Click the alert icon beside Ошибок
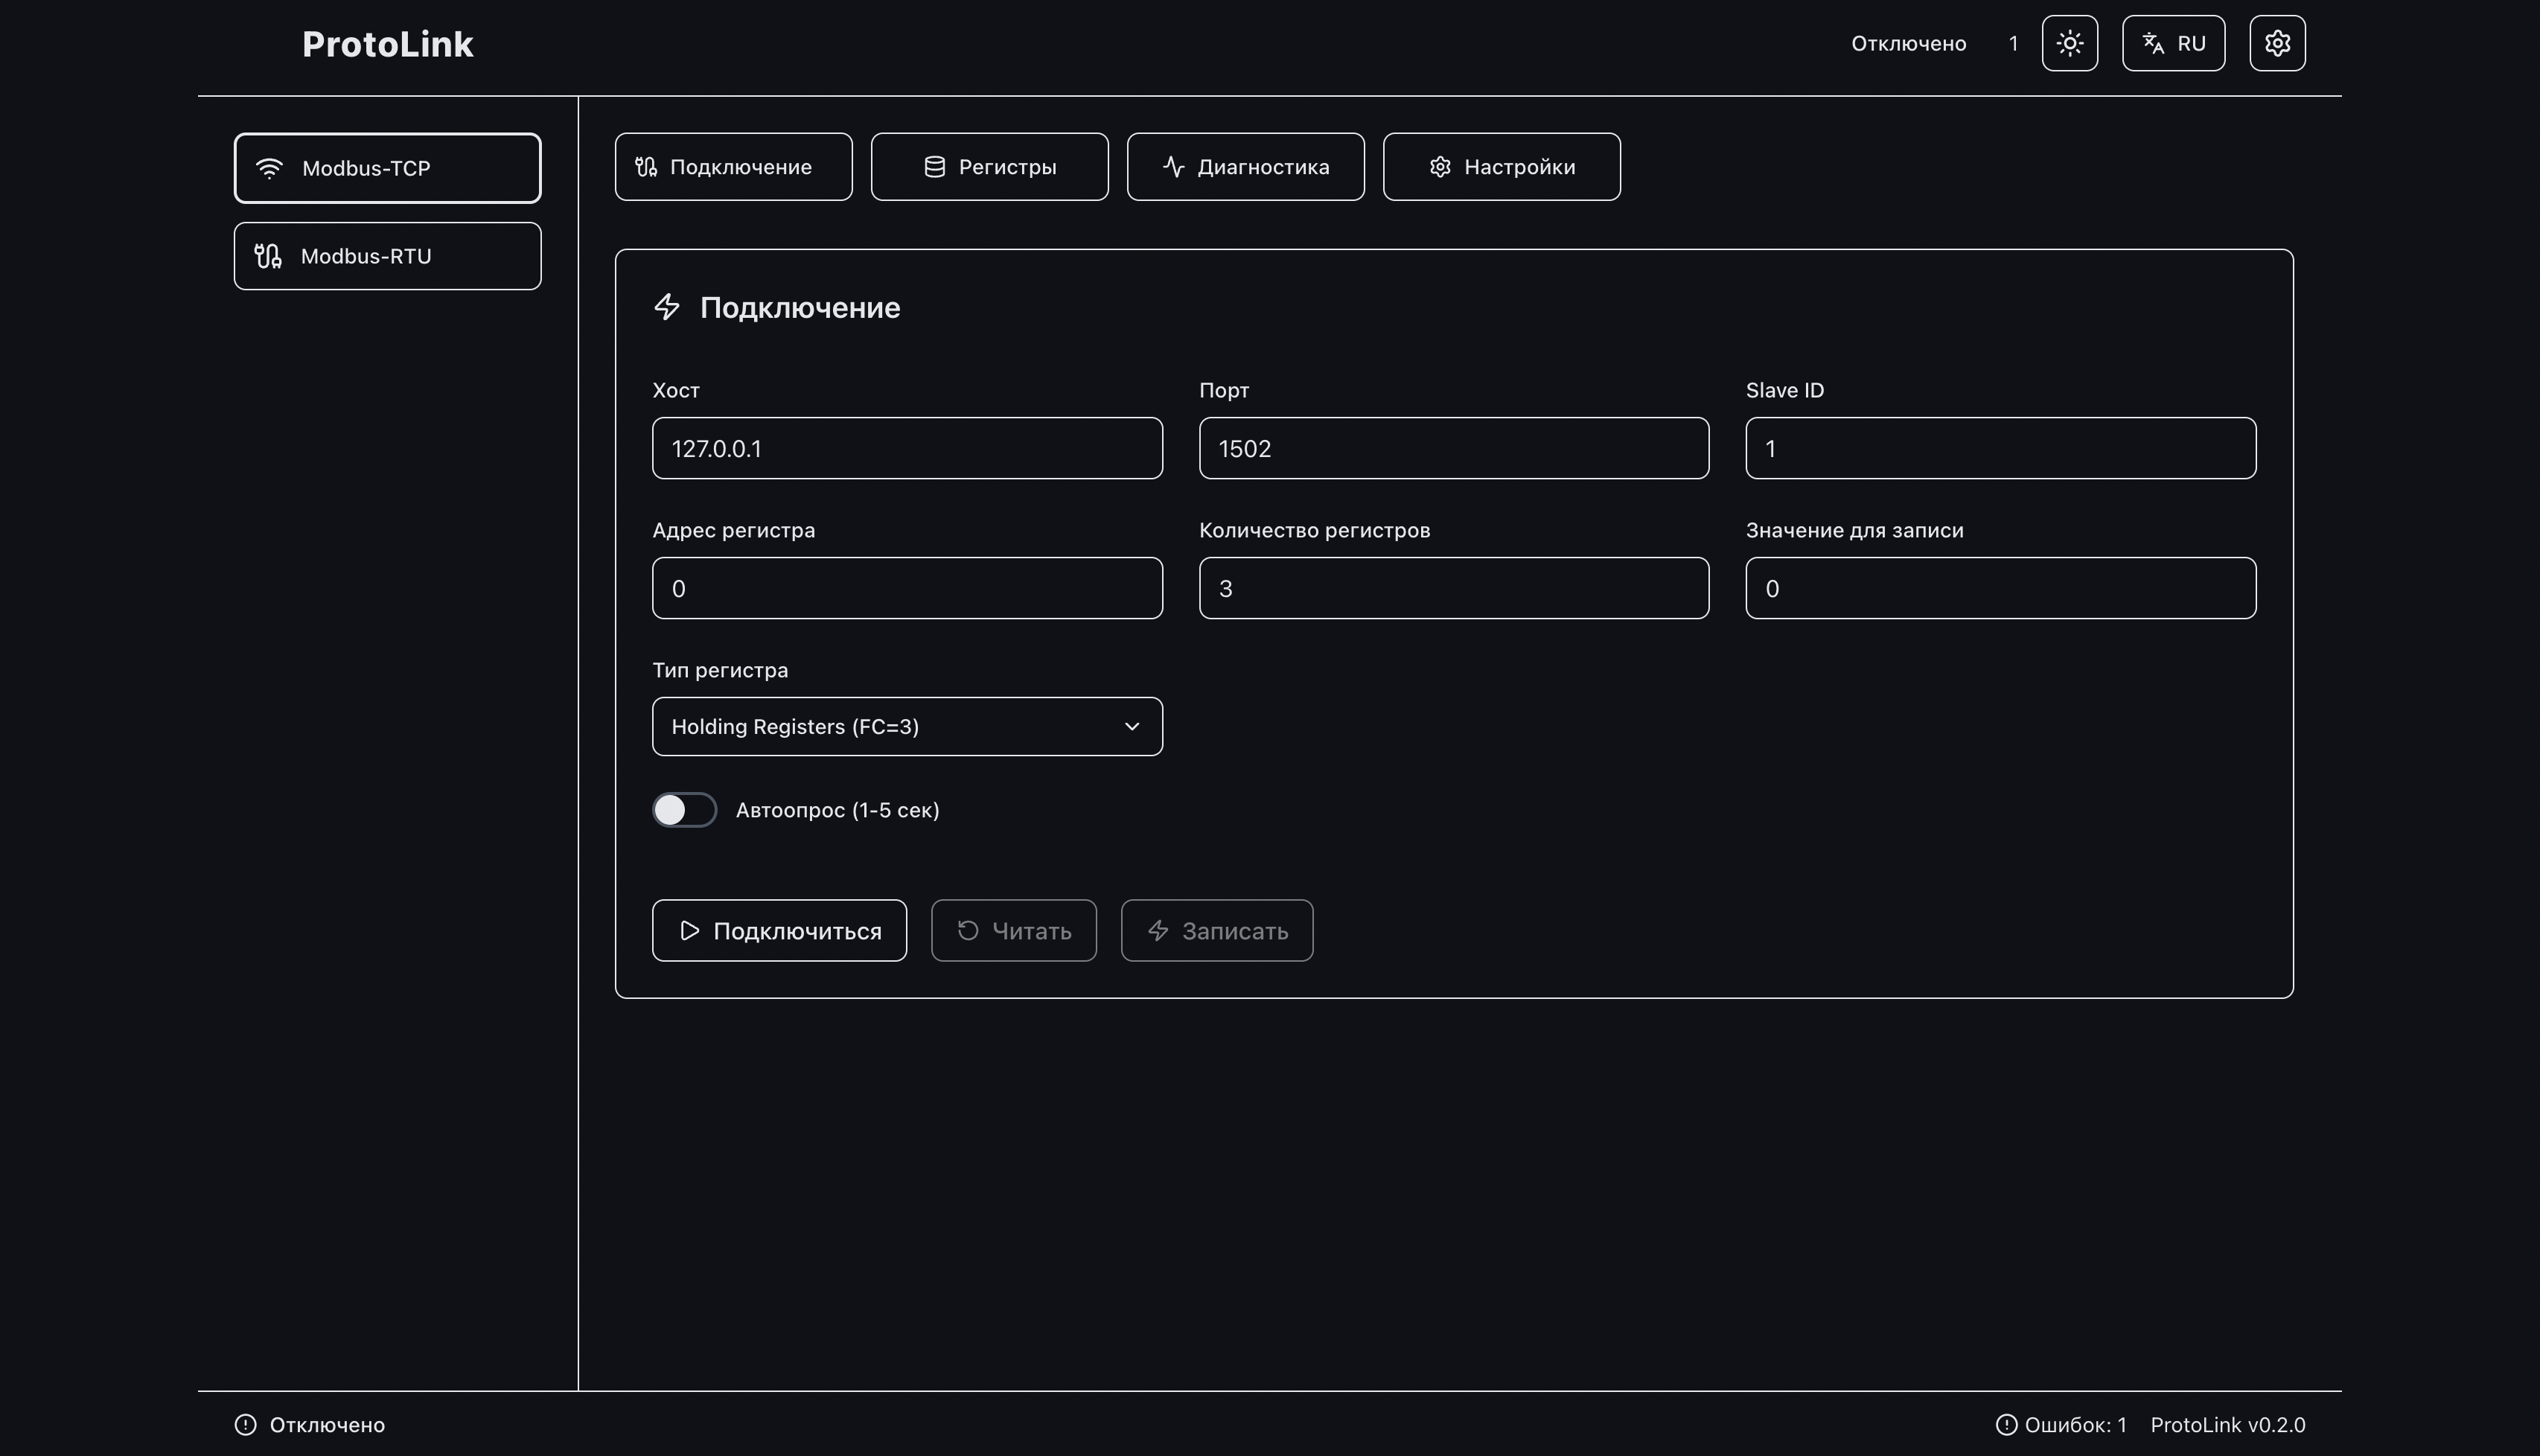This screenshot has width=2540, height=1456. 2006,1425
